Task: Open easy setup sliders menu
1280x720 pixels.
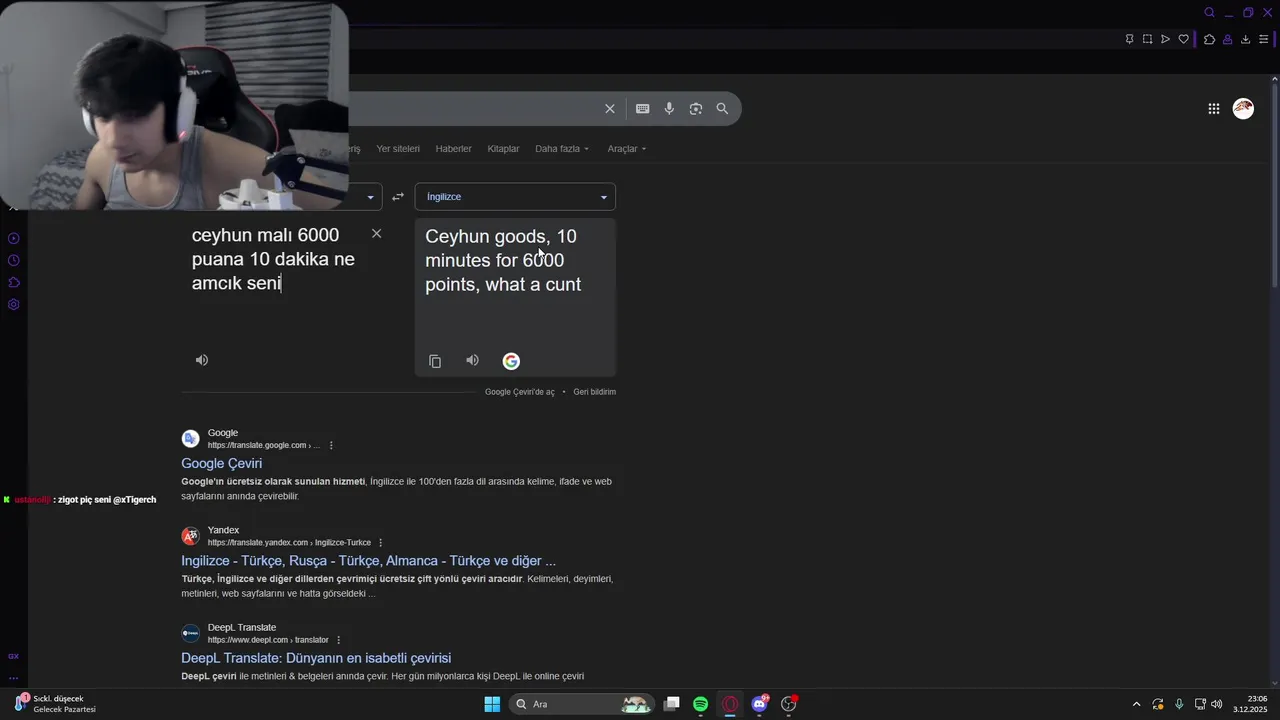Action: 1264,39
